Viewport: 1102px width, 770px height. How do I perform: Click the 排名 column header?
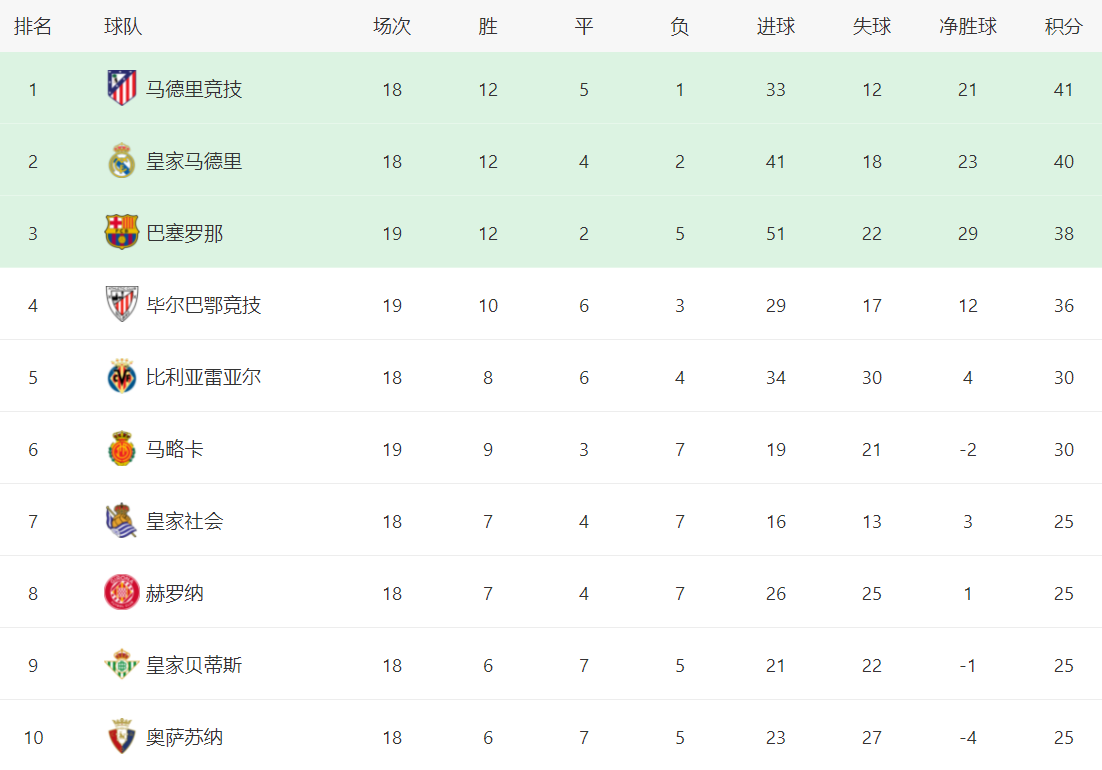33,27
